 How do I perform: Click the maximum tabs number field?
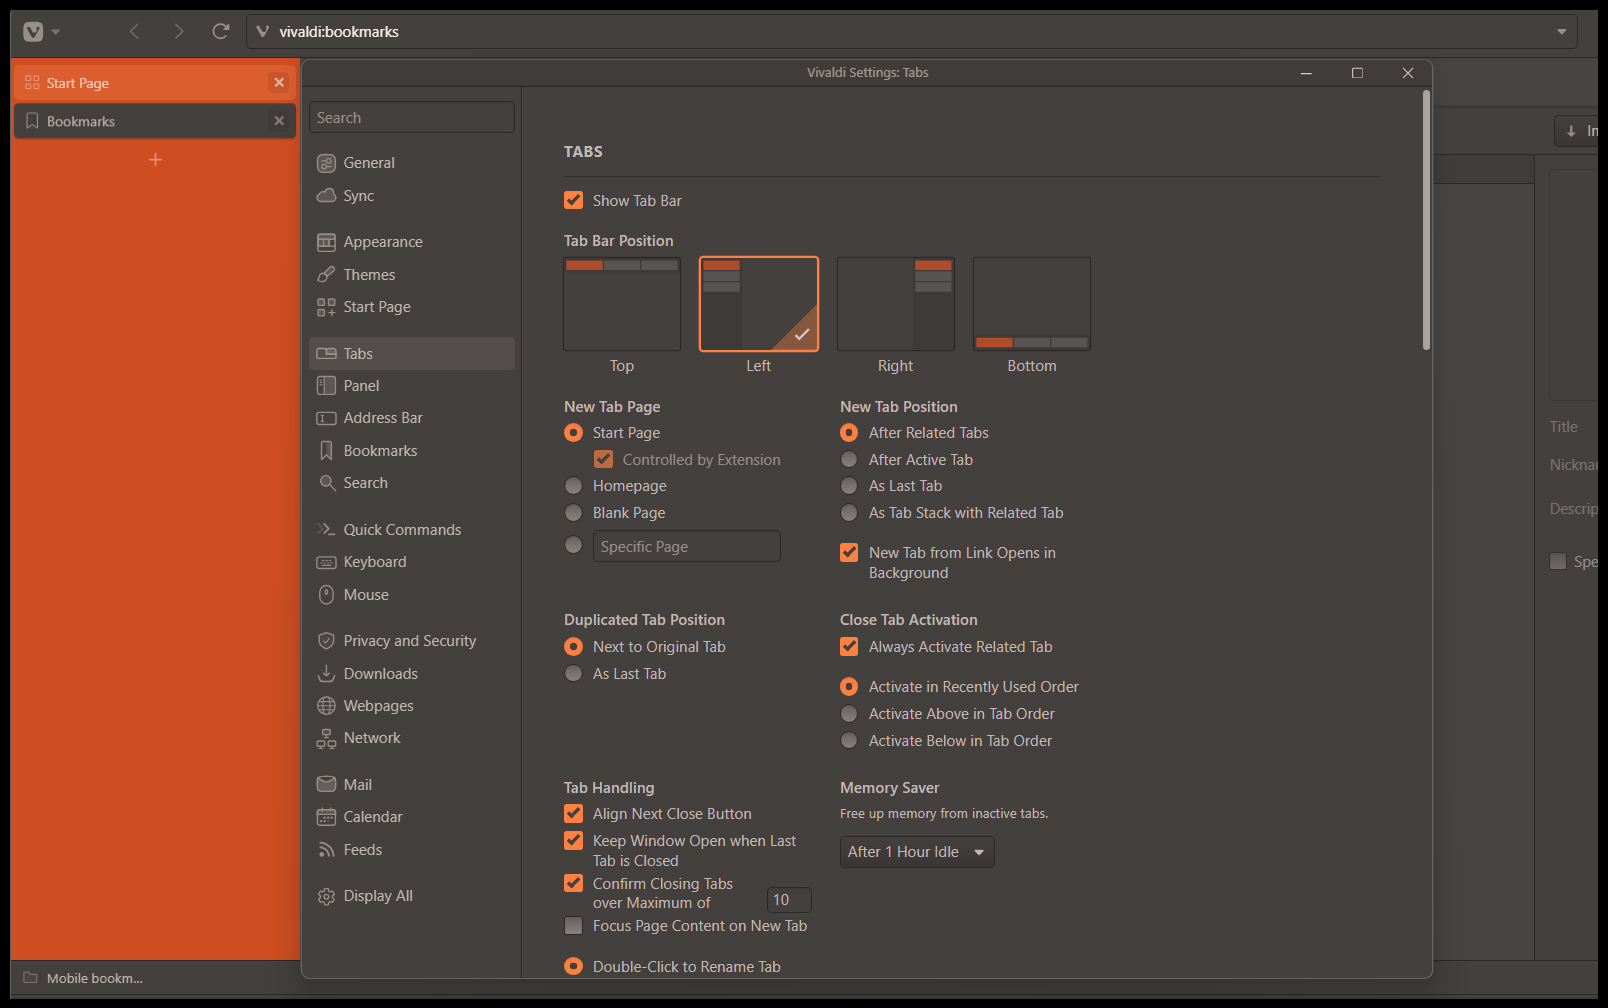(789, 900)
